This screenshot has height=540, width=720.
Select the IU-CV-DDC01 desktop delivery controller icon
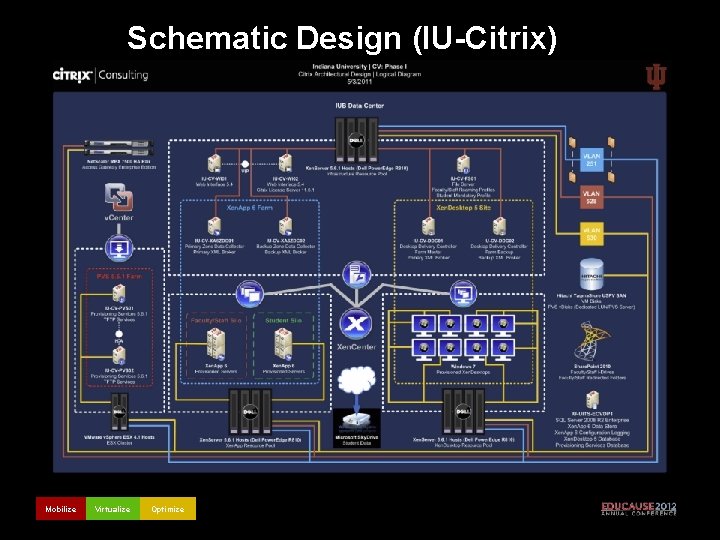[x=428, y=227]
